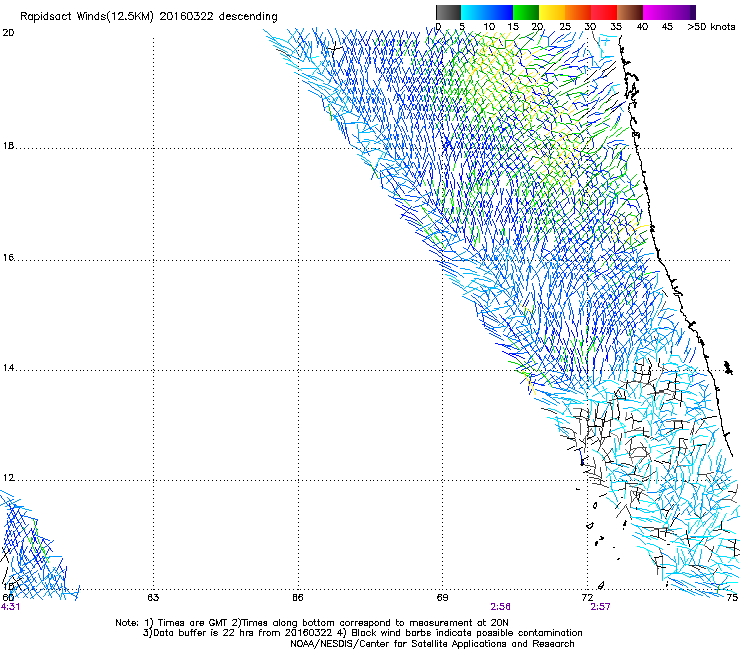Click the legend value '15'
This screenshot has height=650, width=740.
[x=513, y=27]
